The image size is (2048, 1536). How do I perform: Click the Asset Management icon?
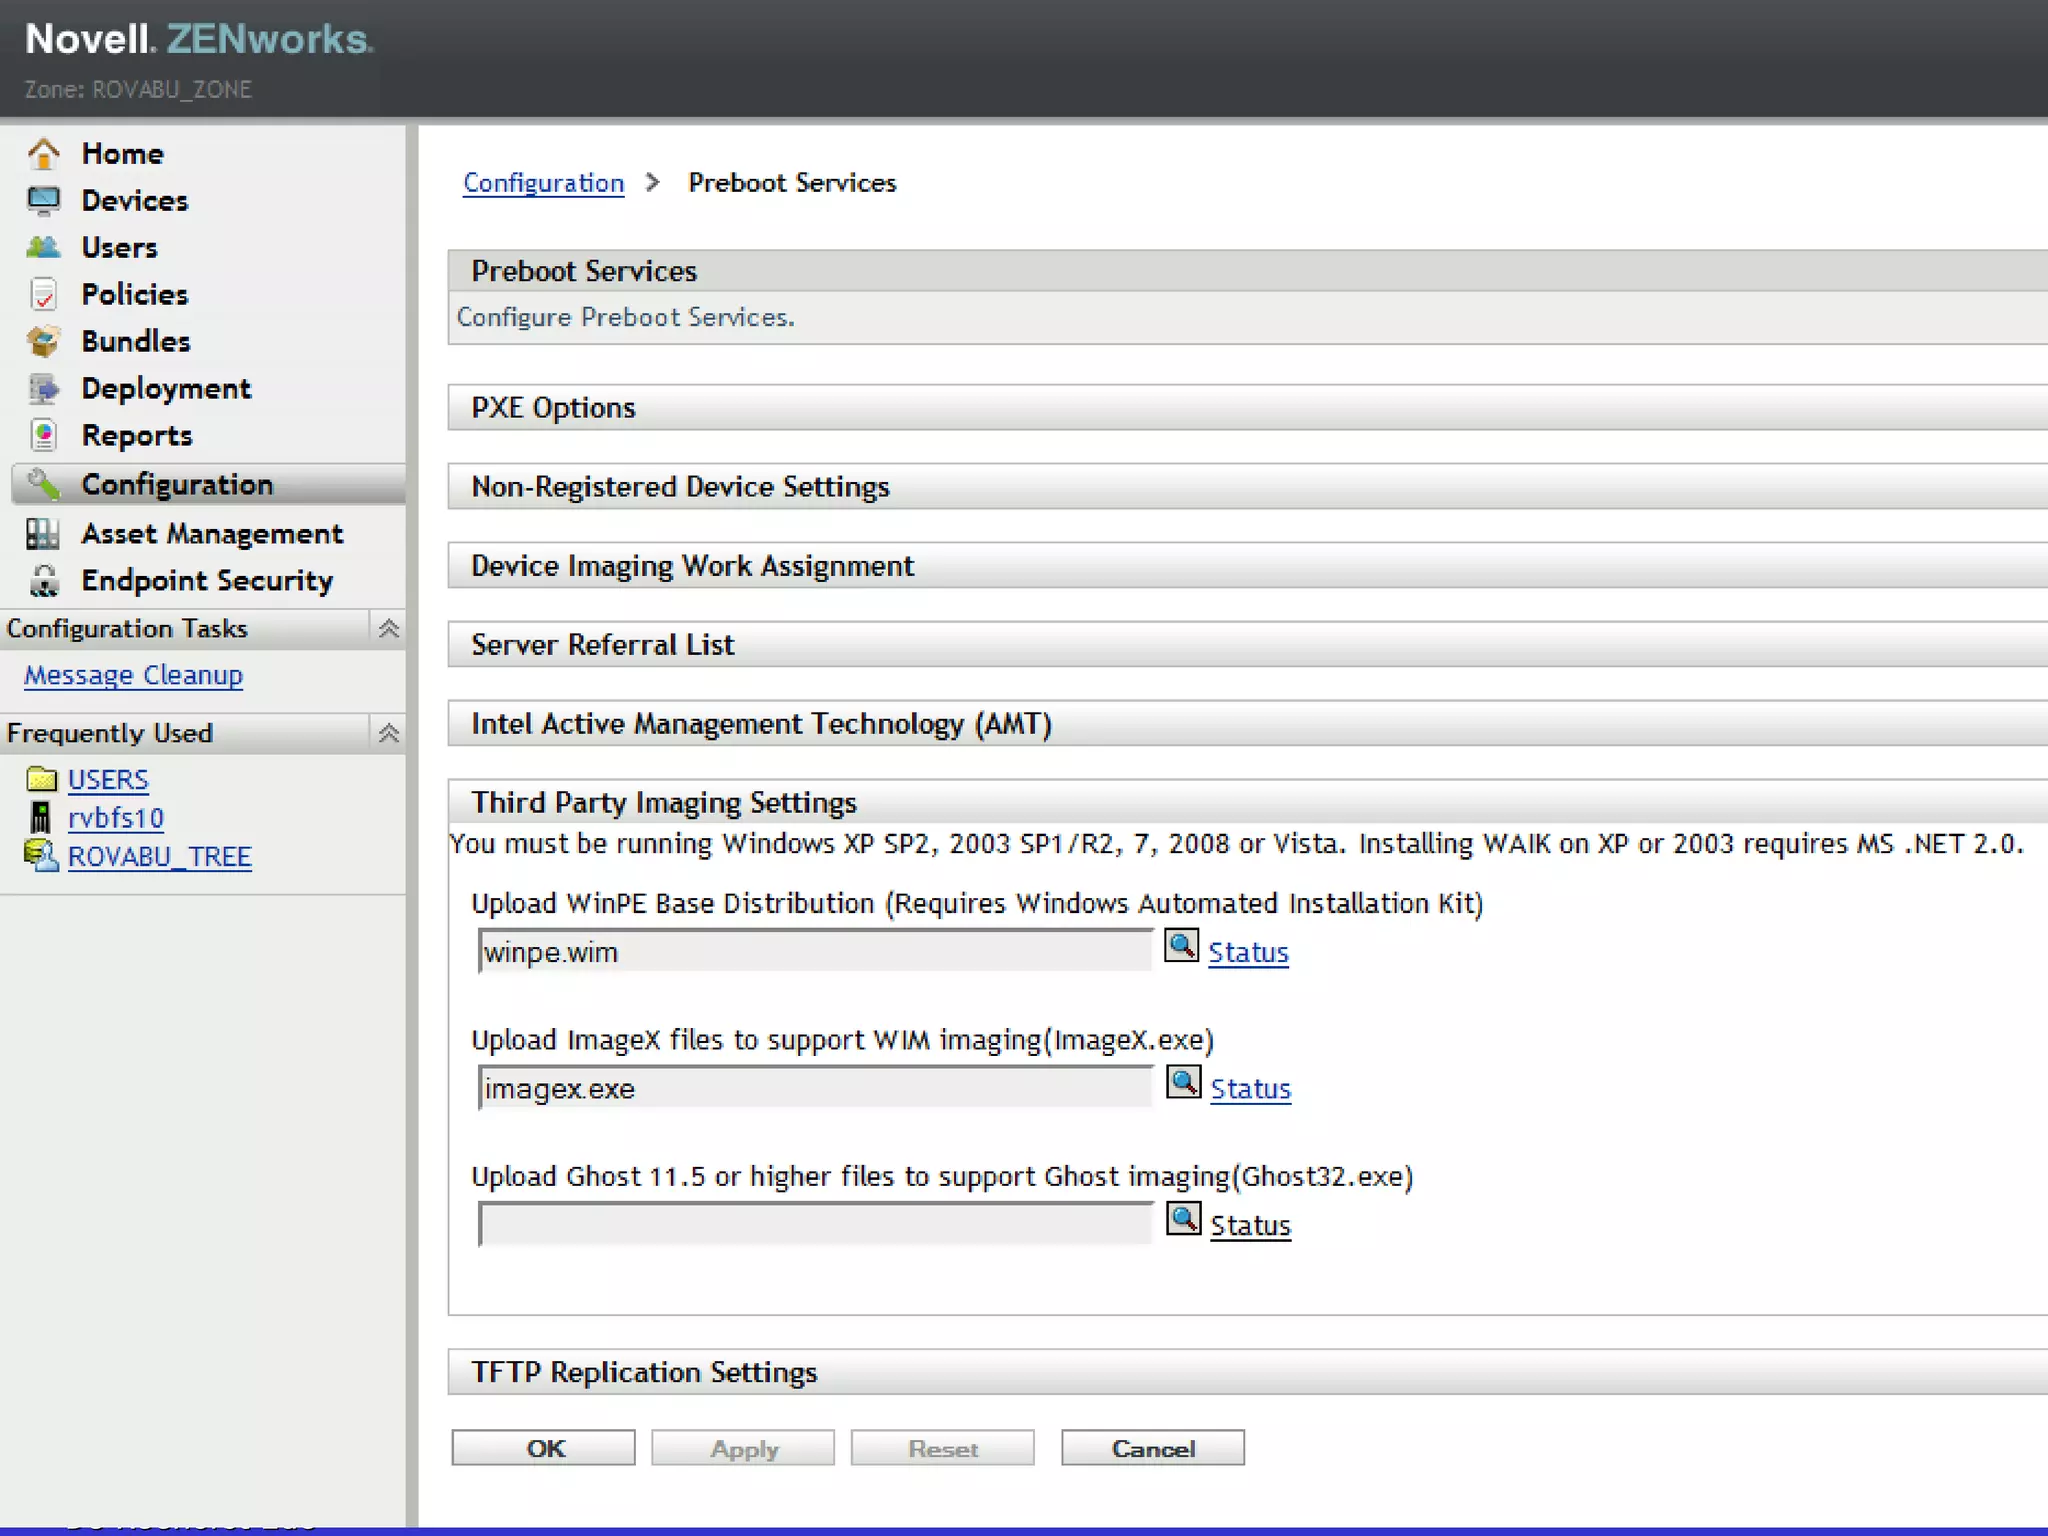[43, 534]
